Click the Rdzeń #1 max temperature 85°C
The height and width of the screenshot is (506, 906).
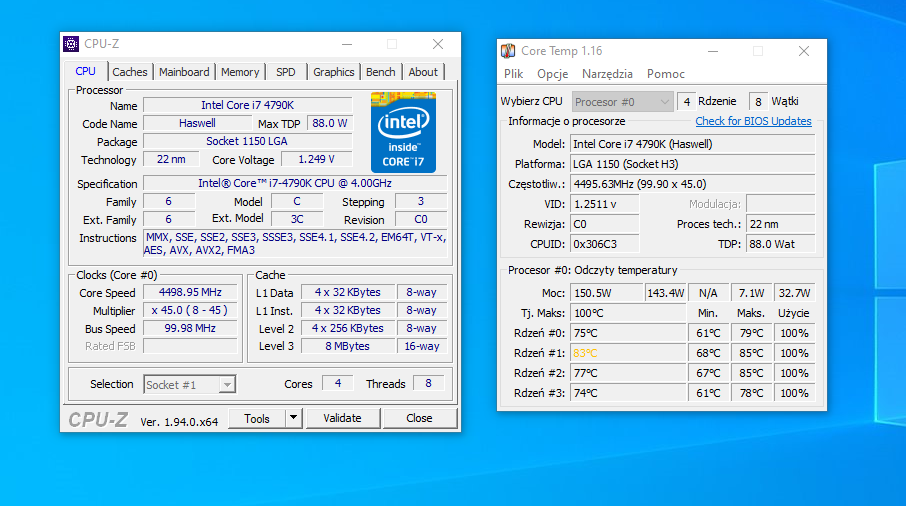(x=751, y=353)
